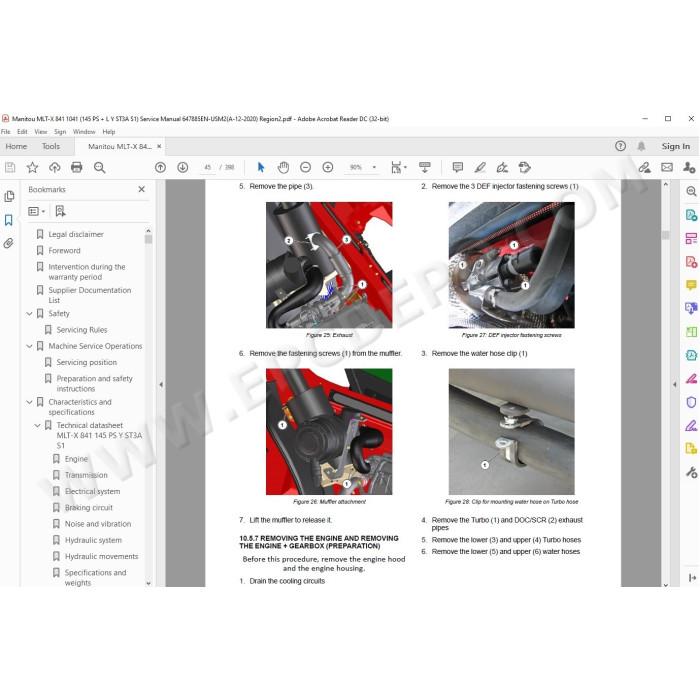The height and width of the screenshot is (700, 700).
Task: Open the File menu
Action: (x=5, y=132)
